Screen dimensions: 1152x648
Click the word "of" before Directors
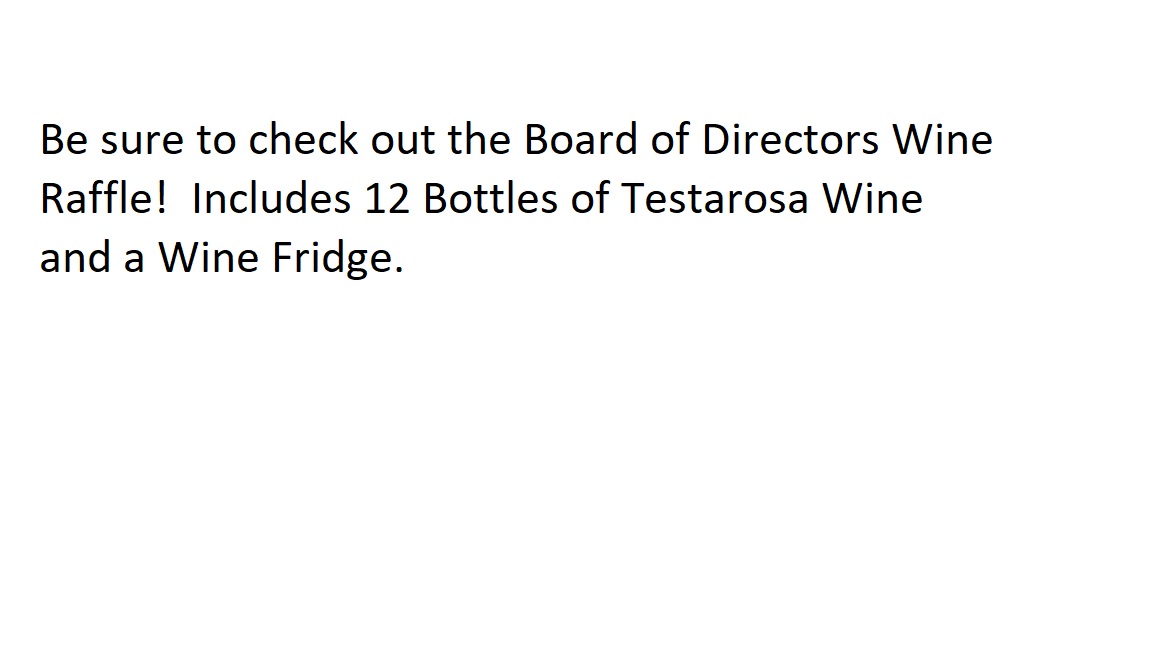point(670,140)
